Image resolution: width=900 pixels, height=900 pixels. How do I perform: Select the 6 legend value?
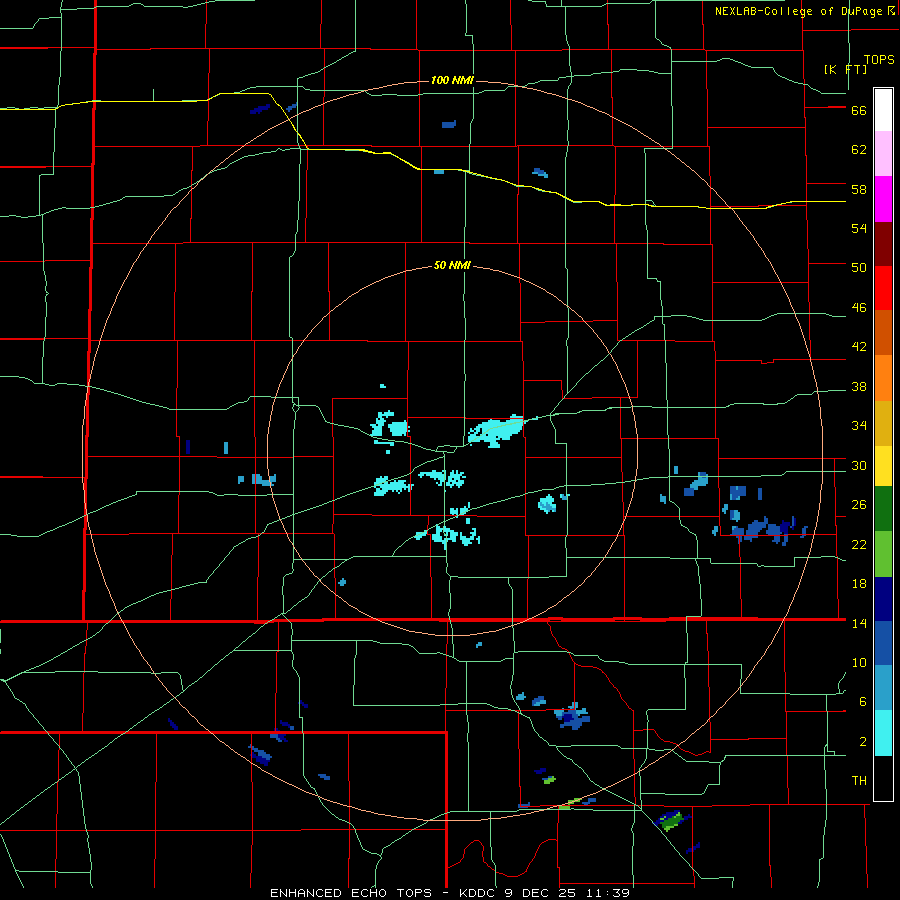click(863, 702)
